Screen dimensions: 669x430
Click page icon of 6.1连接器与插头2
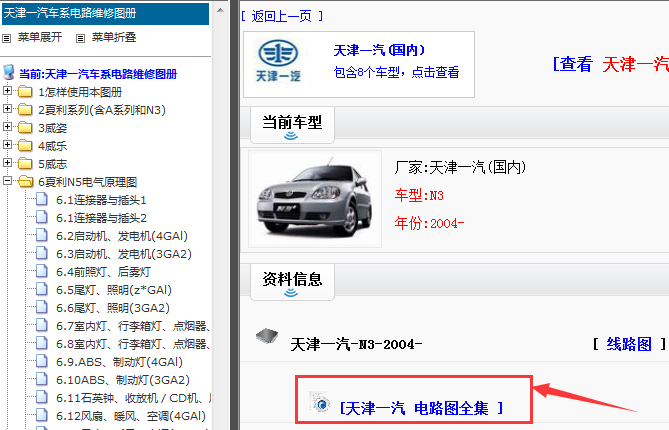pos(42,217)
